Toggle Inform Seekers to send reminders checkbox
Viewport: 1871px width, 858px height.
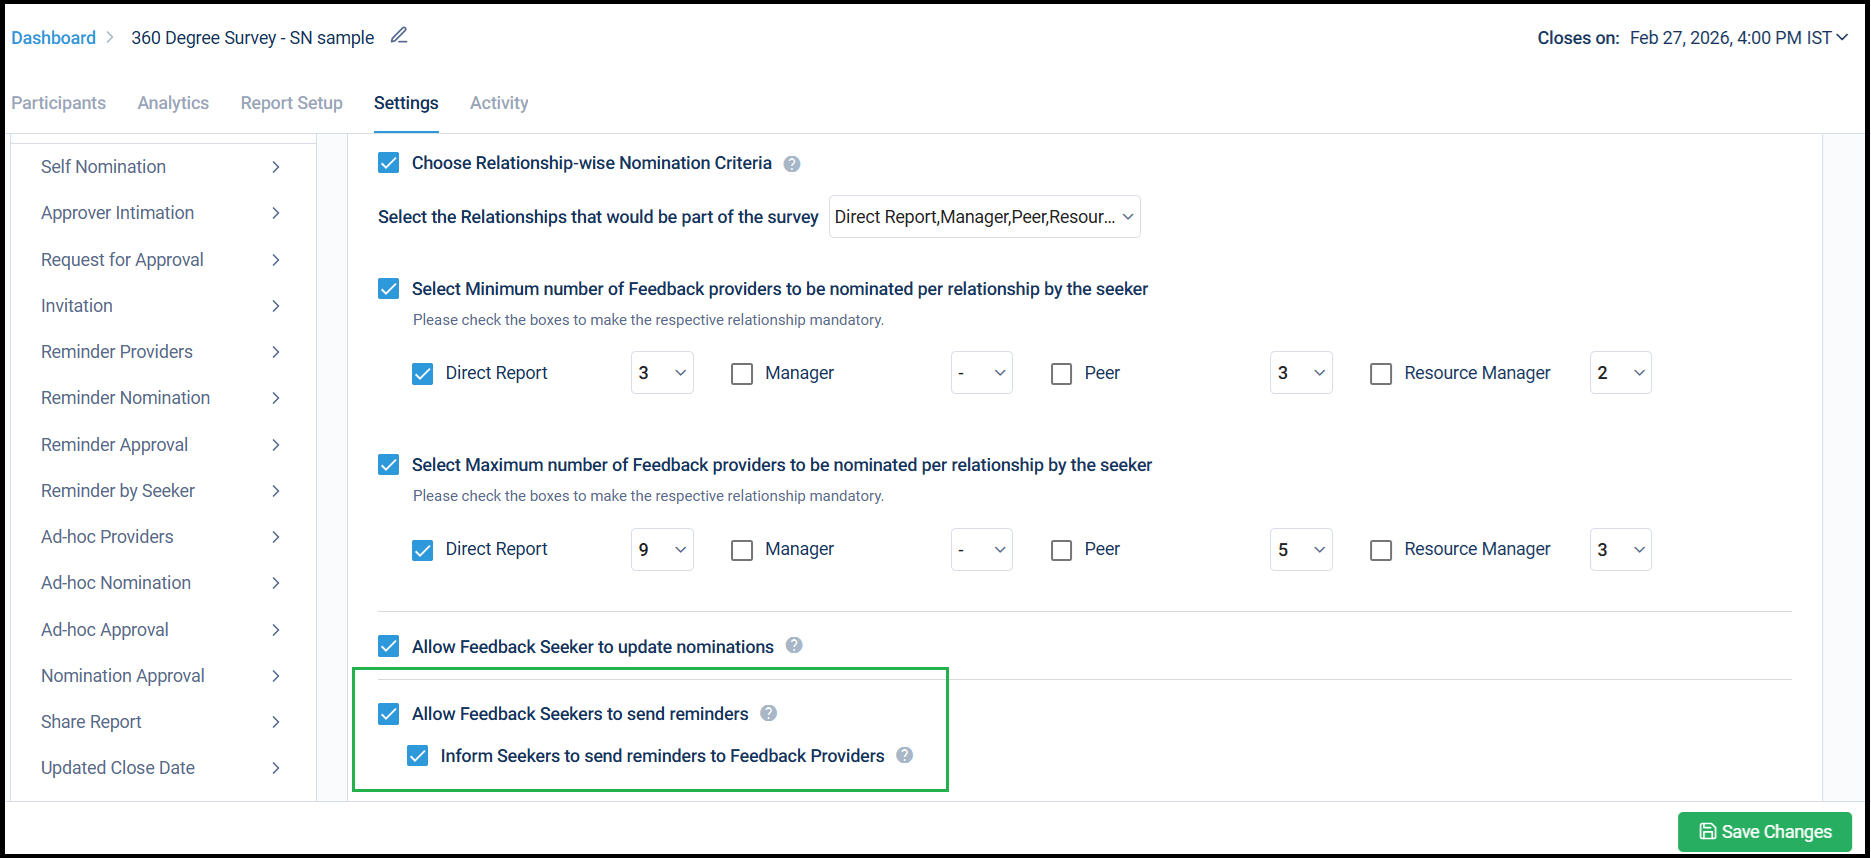tap(418, 756)
